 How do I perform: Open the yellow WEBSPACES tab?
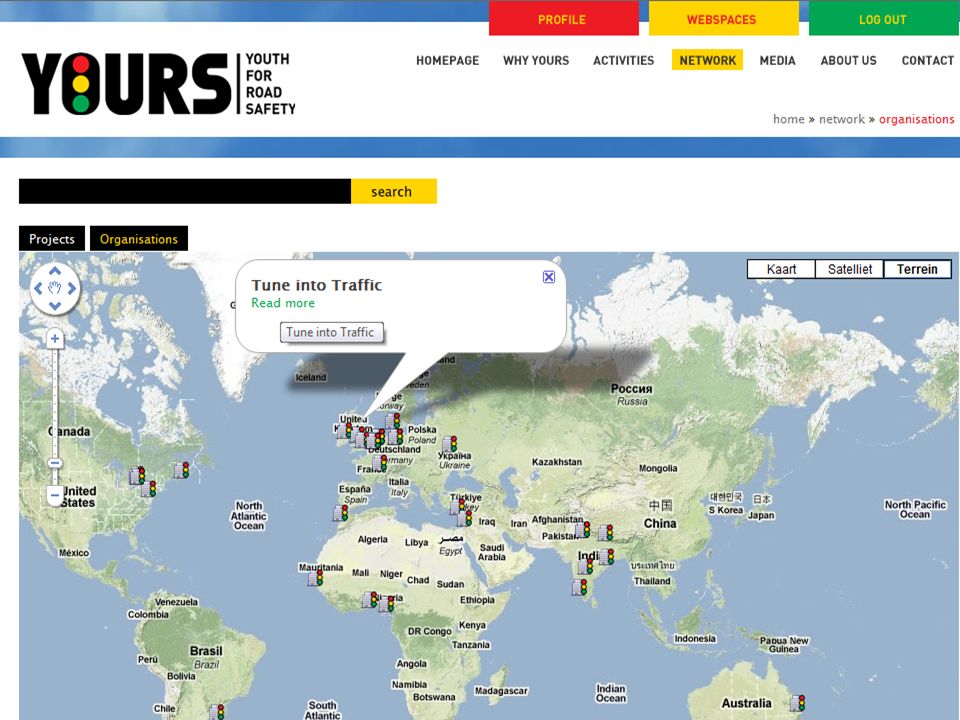723,19
